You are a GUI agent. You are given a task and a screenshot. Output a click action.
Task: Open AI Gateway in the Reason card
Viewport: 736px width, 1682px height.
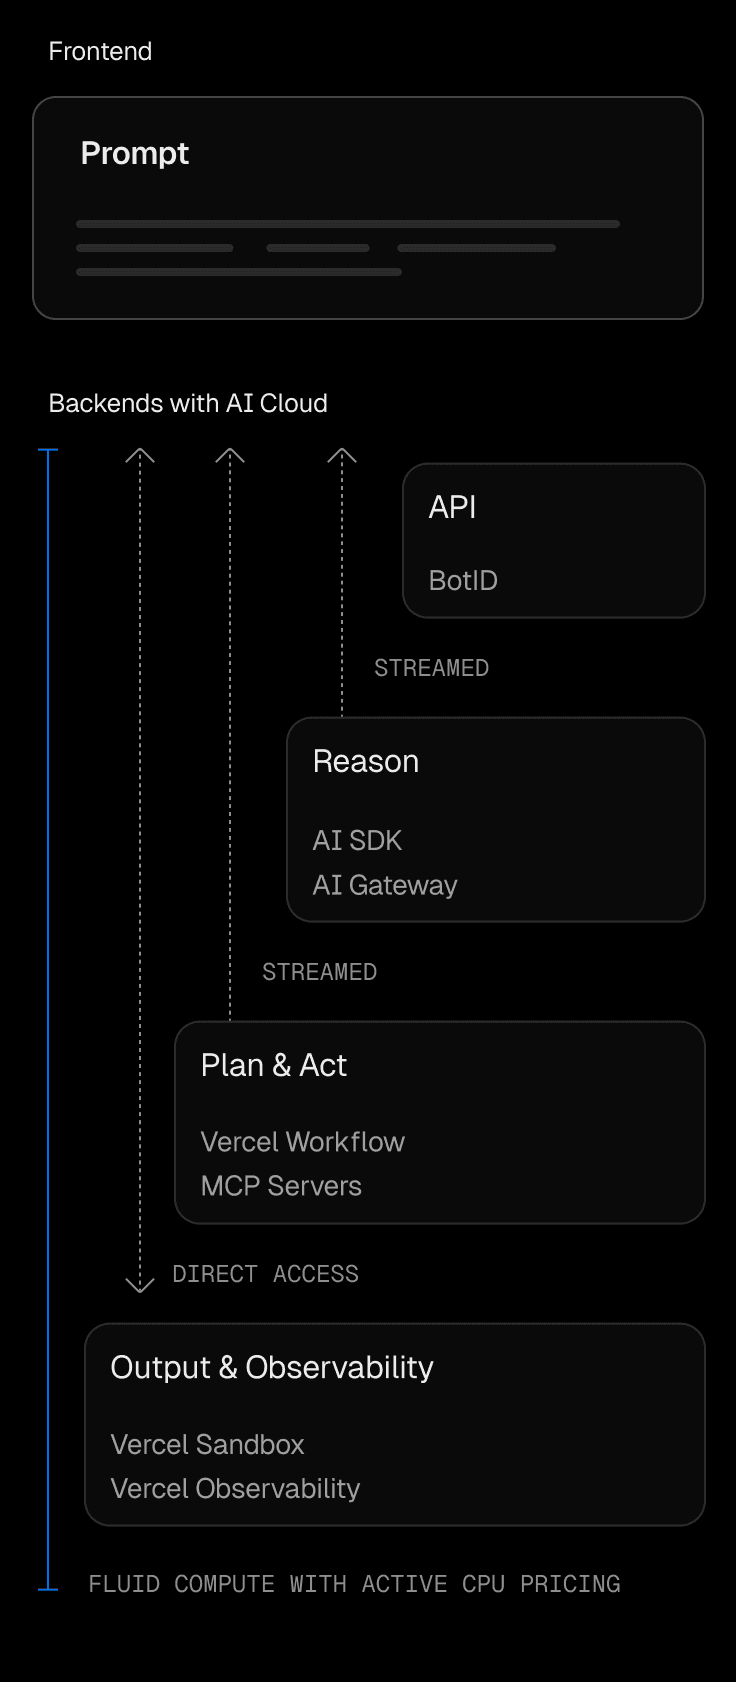click(385, 885)
